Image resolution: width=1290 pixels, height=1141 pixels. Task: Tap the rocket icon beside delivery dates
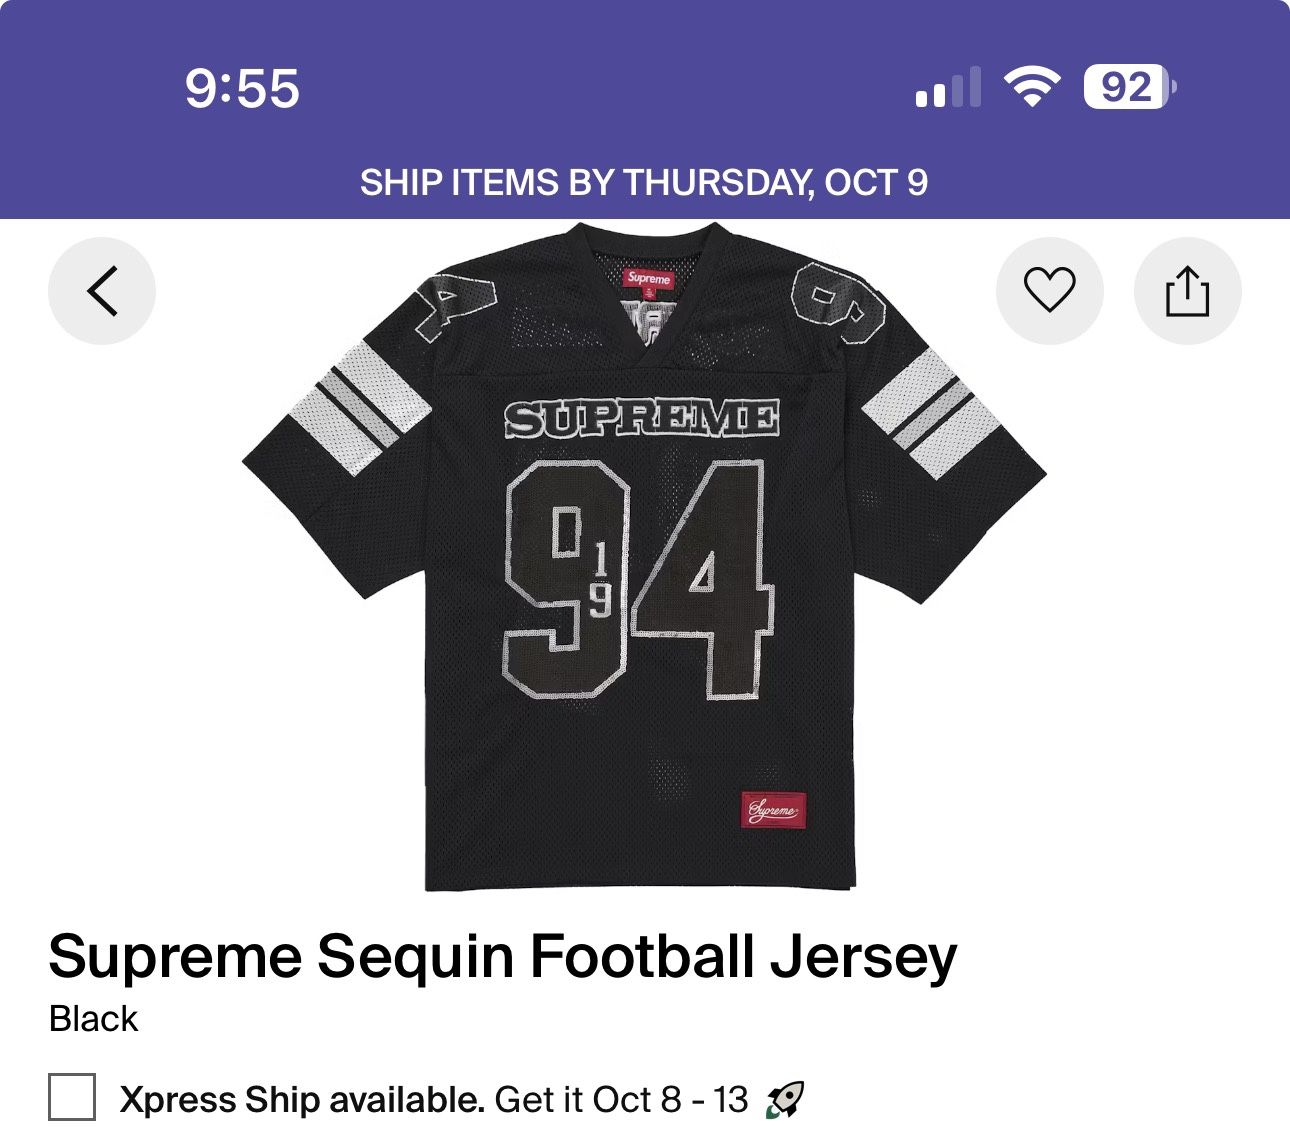784,1100
